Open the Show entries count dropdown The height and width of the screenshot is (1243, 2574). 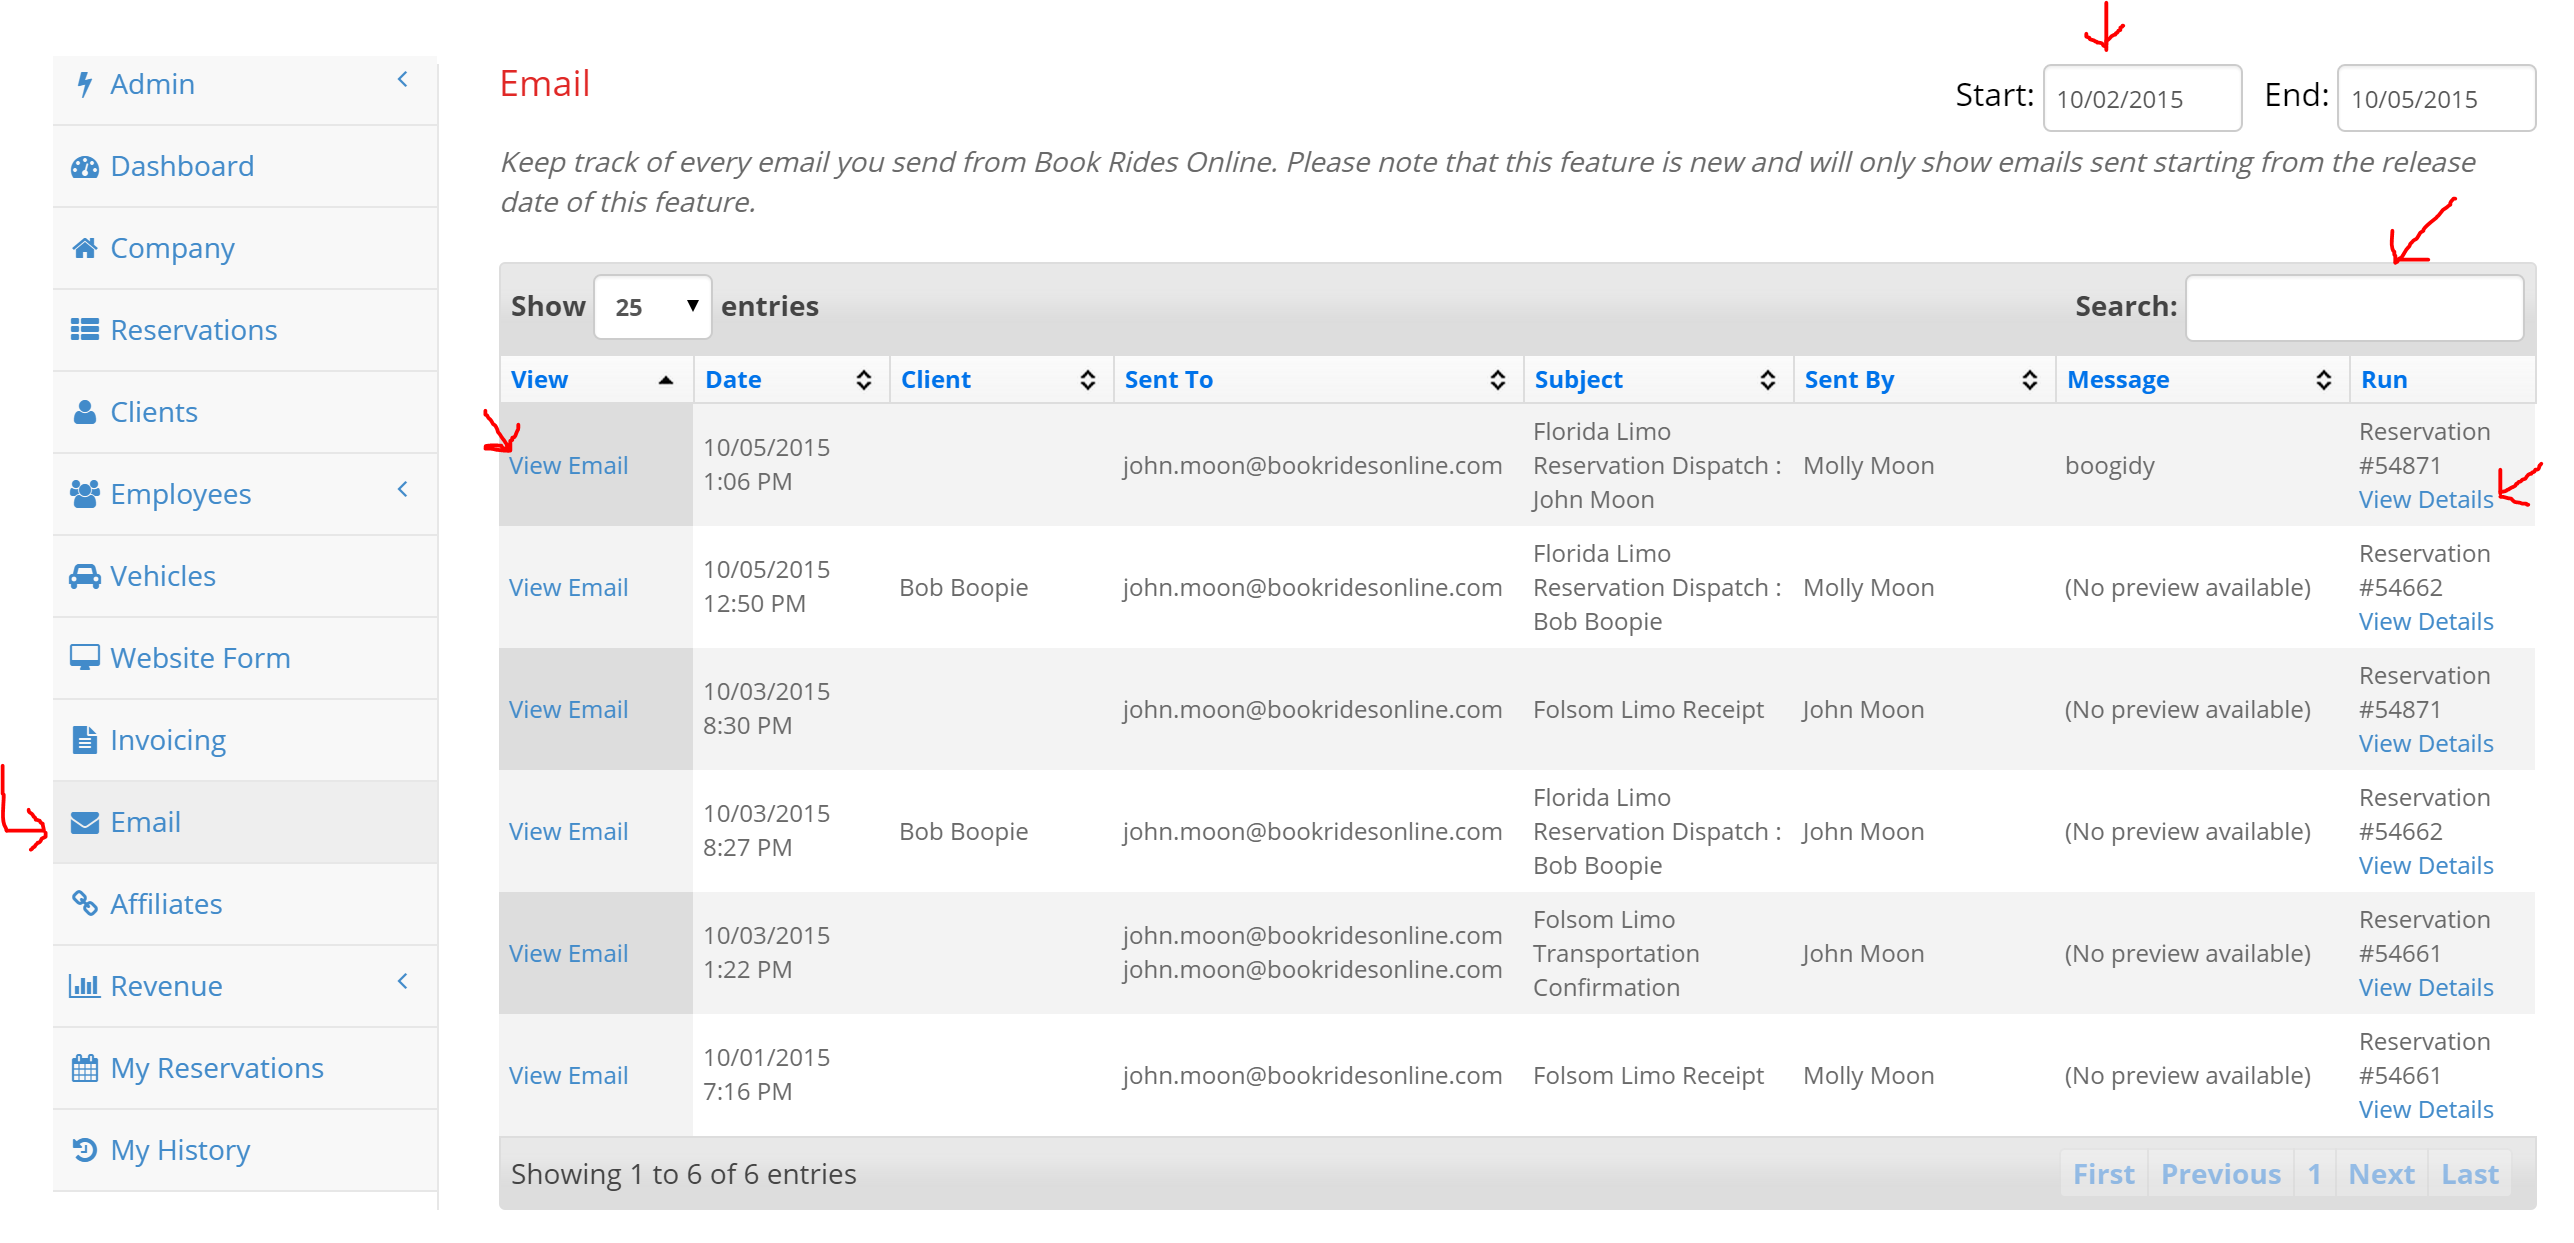(x=653, y=307)
